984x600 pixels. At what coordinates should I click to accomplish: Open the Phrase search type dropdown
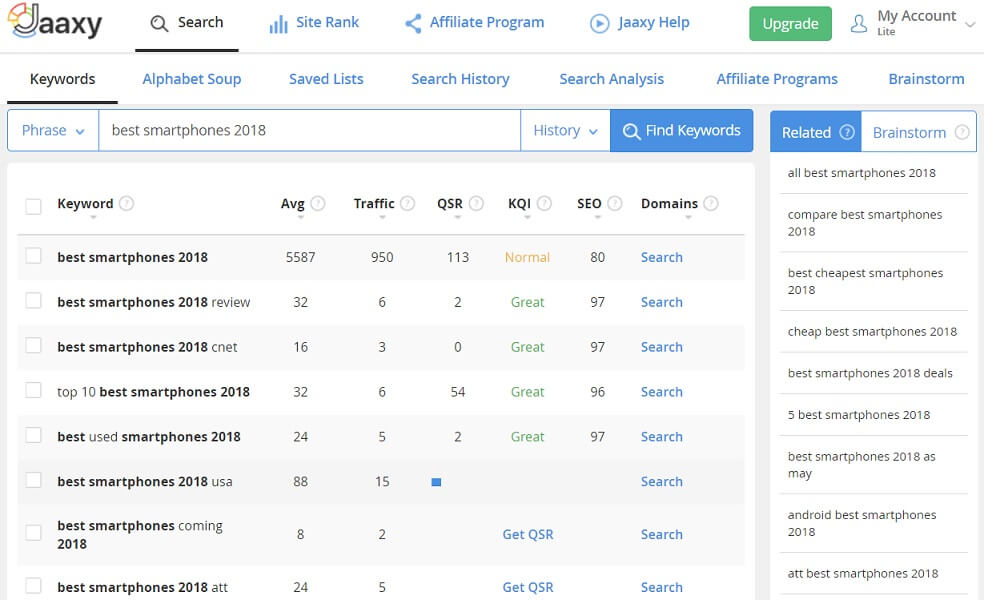(x=53, y=131)
